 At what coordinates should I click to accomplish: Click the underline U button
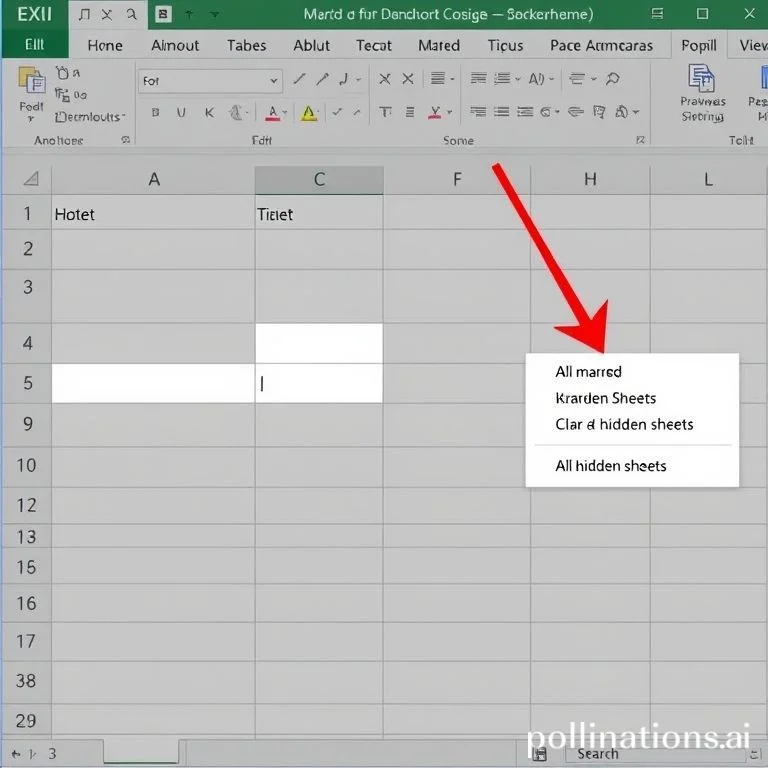tap(181, 113)
